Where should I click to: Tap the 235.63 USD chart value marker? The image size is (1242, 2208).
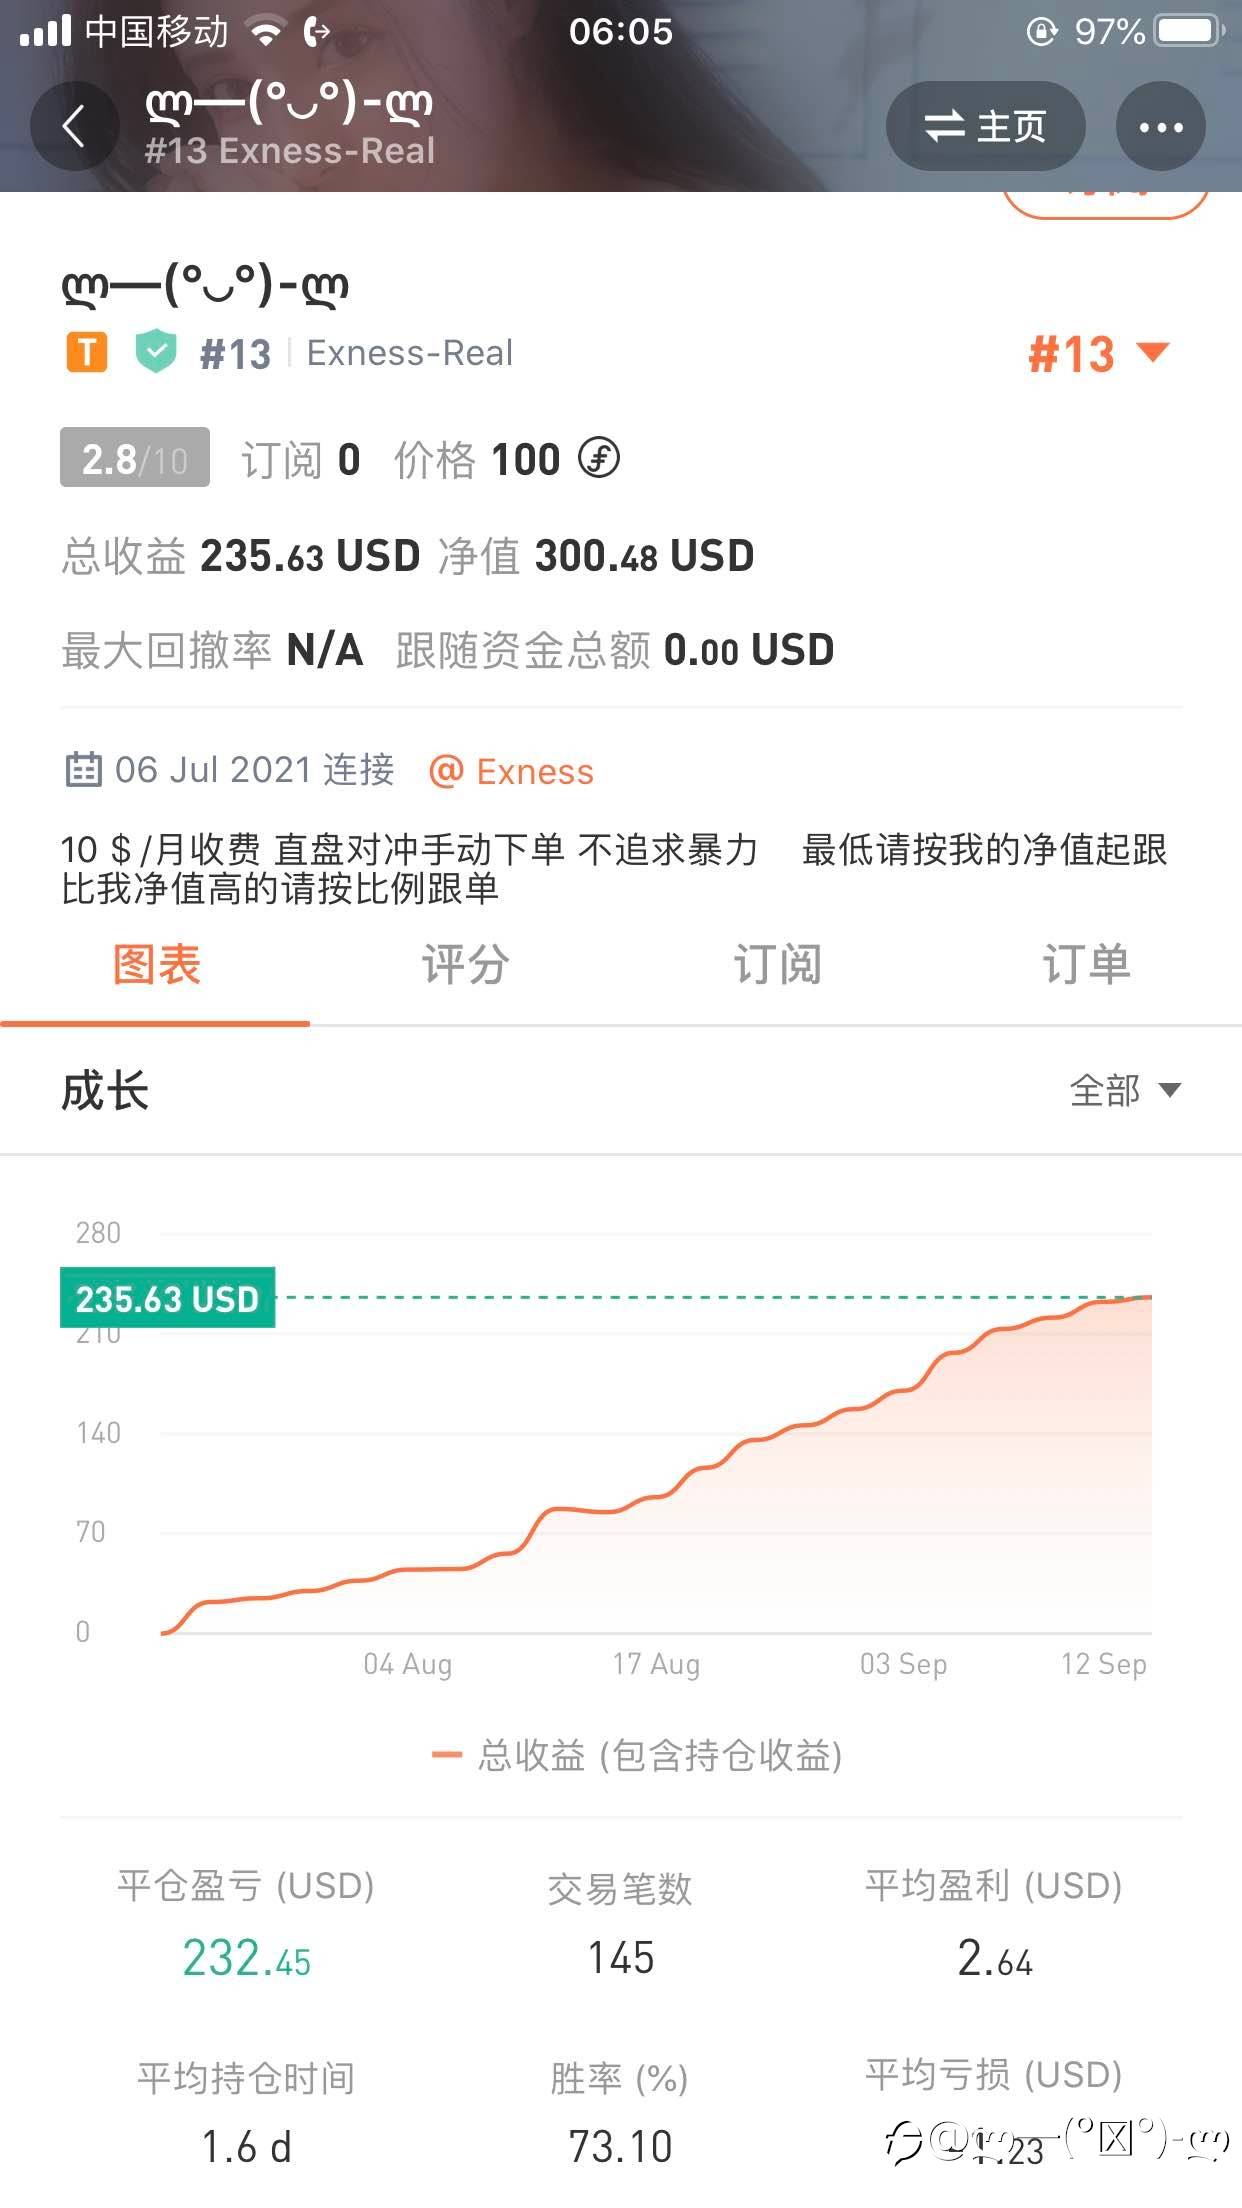[167, 1298]
